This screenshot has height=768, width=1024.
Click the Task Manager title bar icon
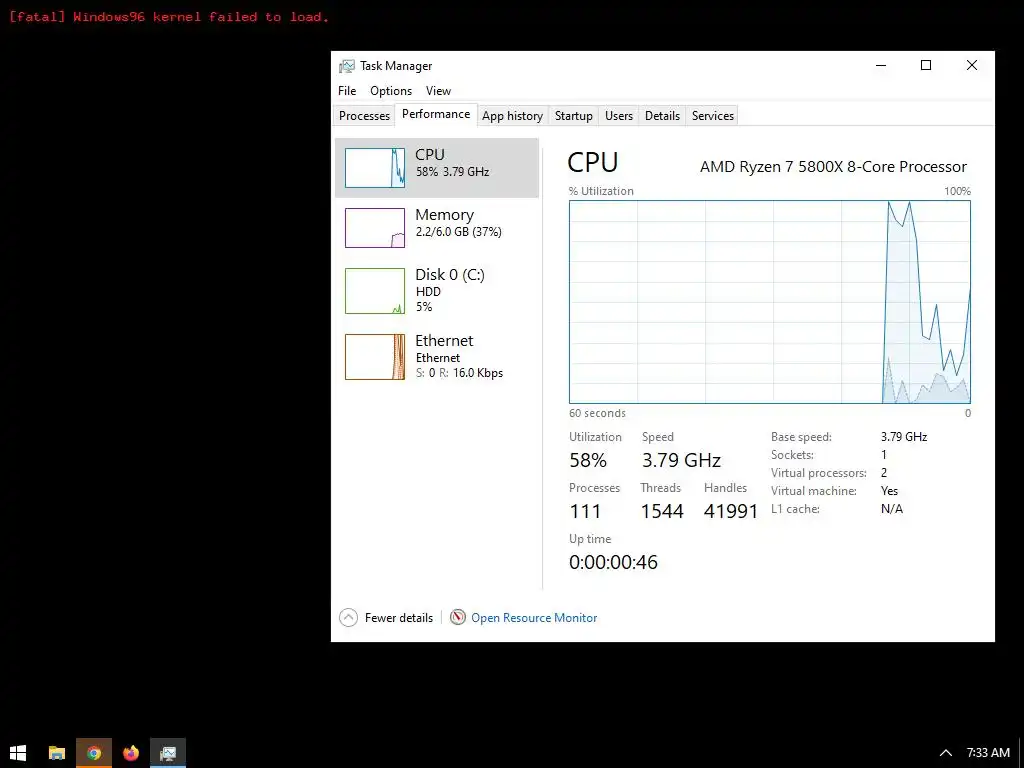pos(347,66)
